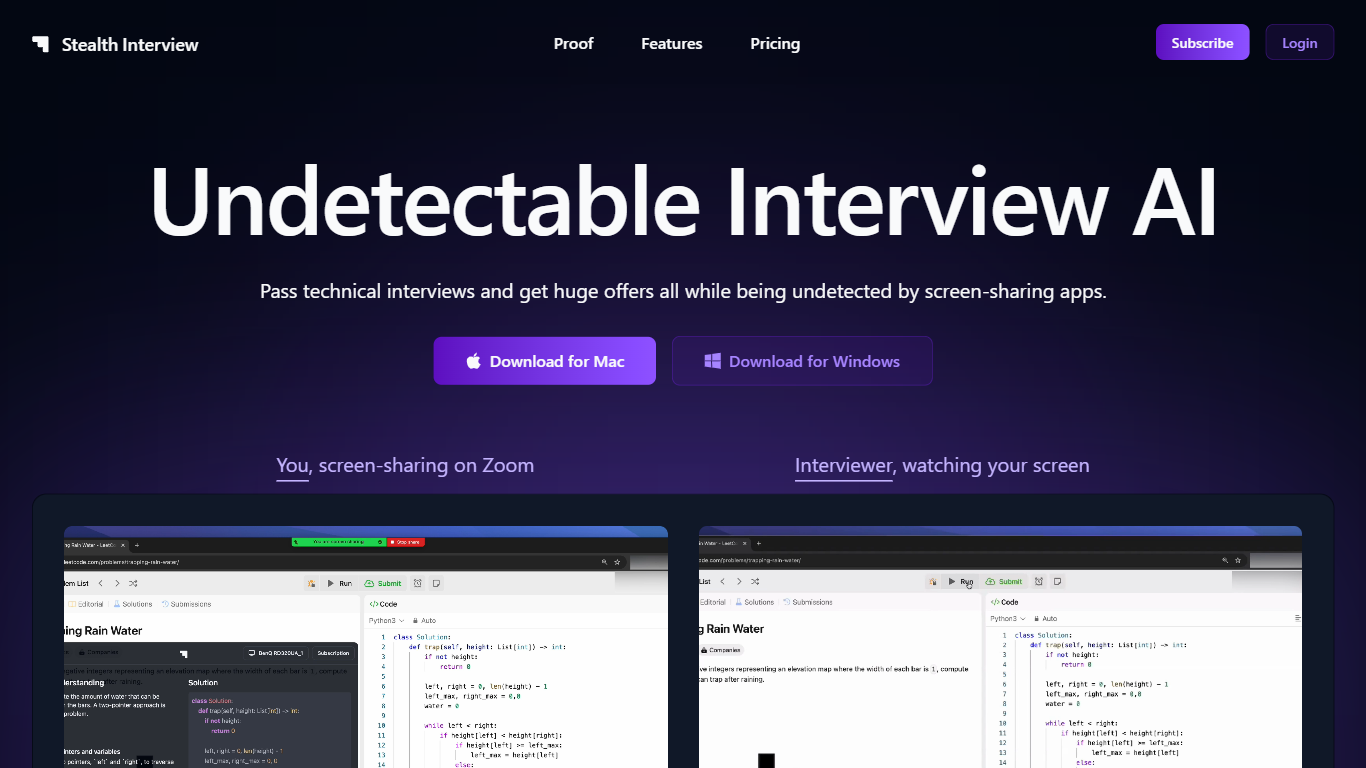Click the Auto lock label in Interviewer preview

[x=1045, y=618]
